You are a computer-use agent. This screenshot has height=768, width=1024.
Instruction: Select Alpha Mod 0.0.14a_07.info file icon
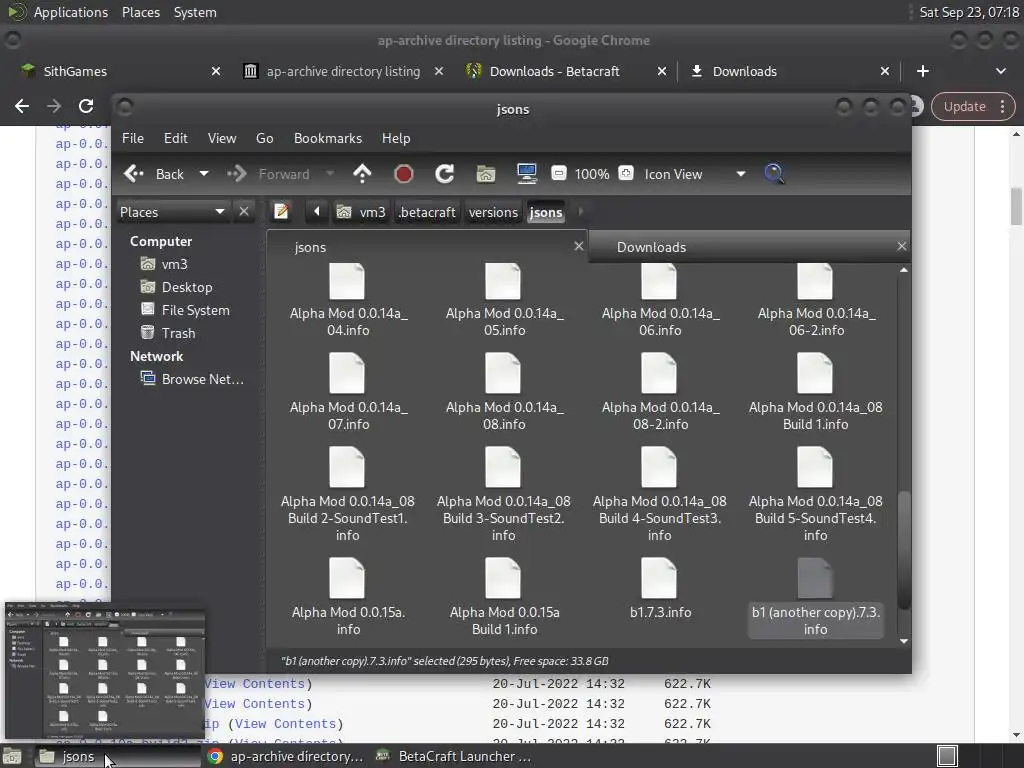tap(347, 373)
